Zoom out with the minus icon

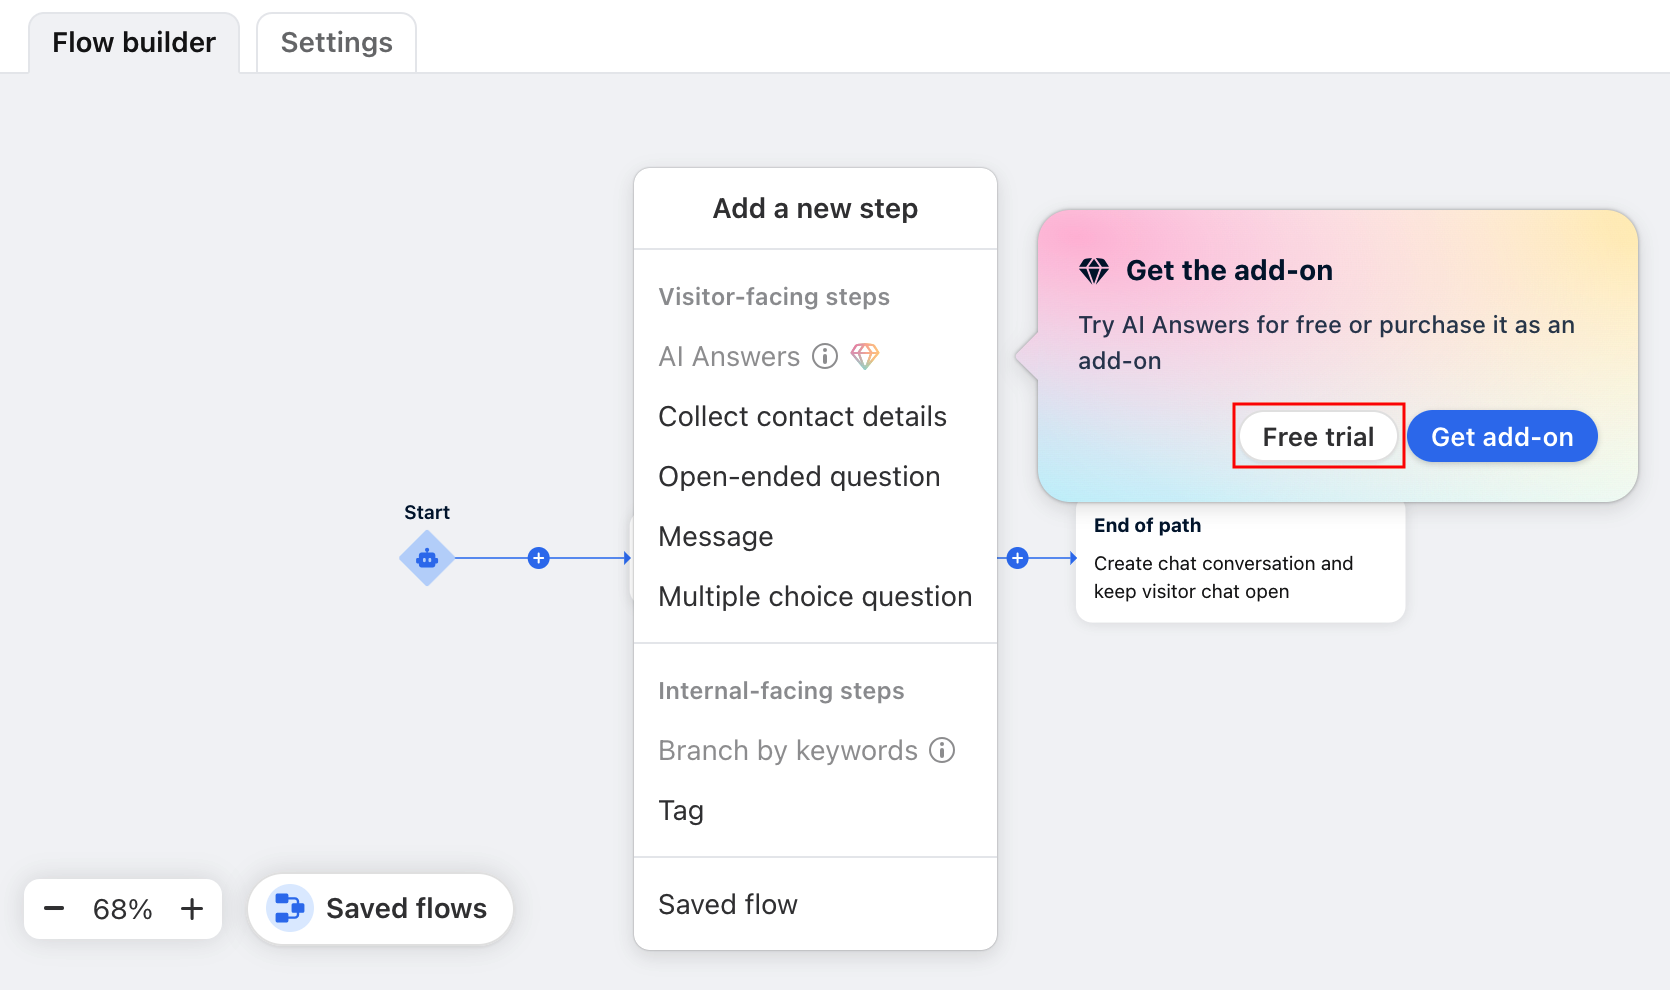pos(54,909)
